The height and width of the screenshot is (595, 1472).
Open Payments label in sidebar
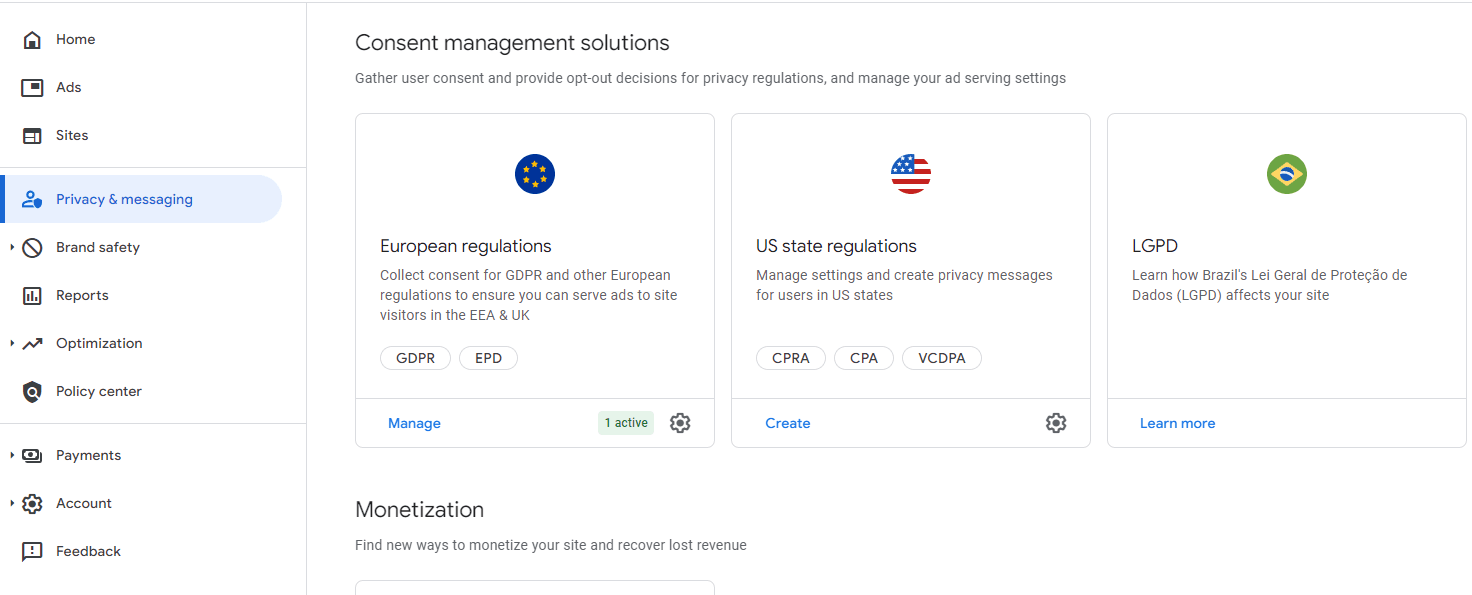tap(88, 456)
